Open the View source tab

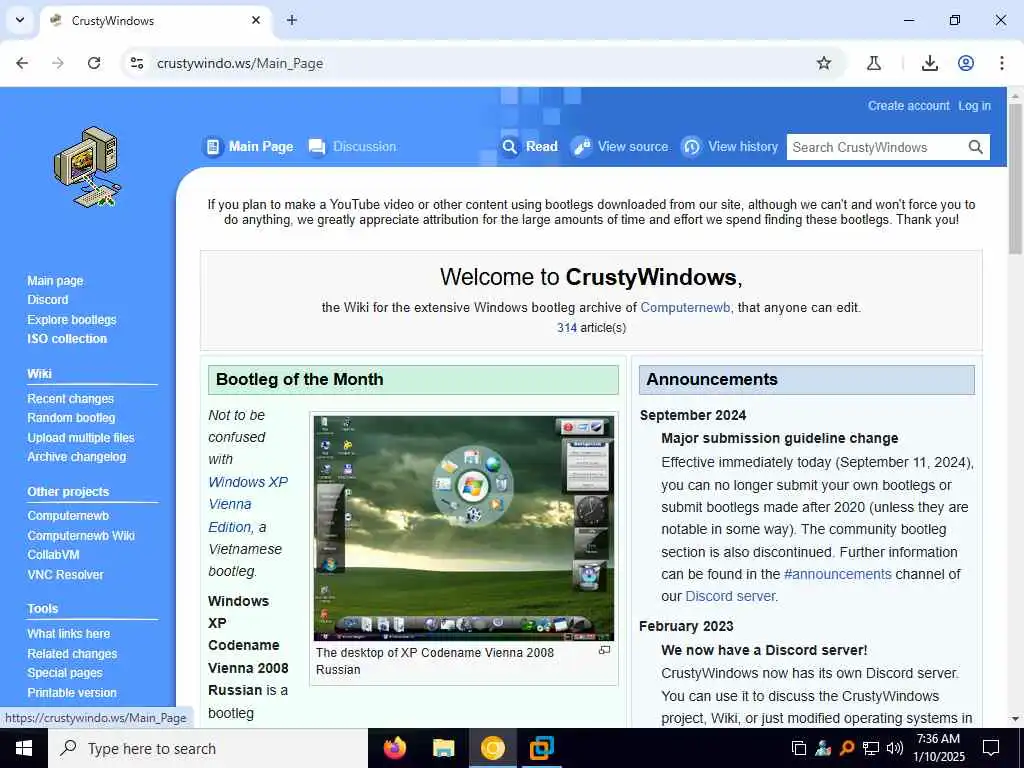(620, 147)
